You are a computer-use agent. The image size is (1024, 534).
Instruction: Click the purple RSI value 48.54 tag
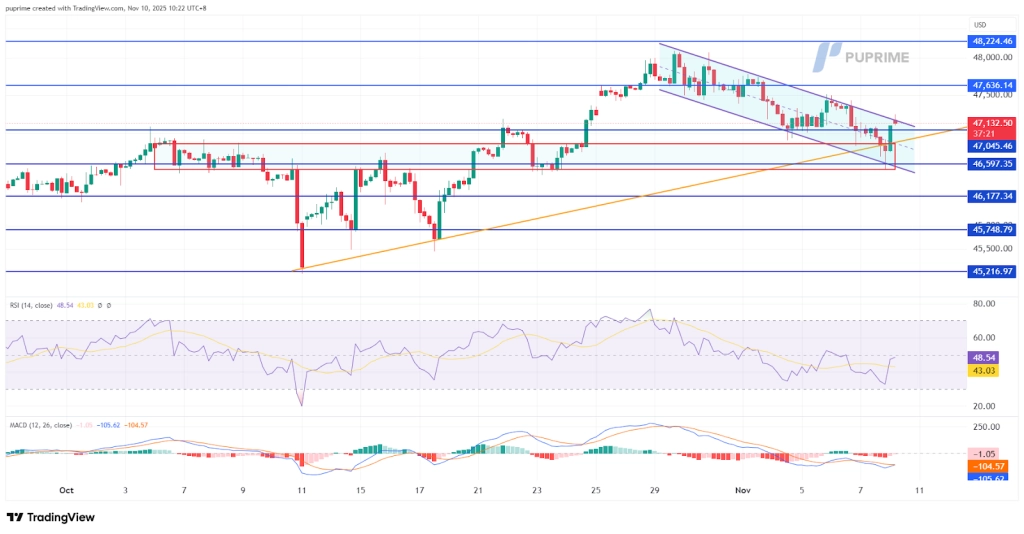[985, 357]
